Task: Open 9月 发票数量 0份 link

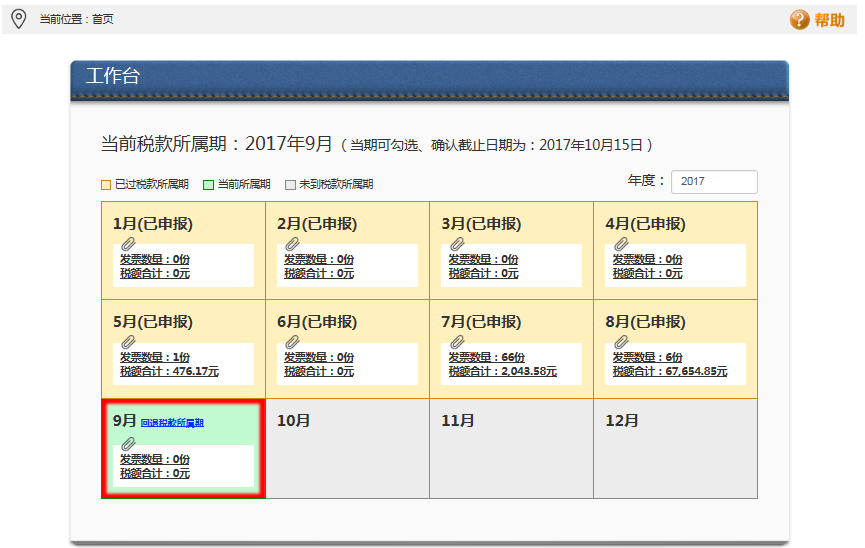Action: (155, 460)
